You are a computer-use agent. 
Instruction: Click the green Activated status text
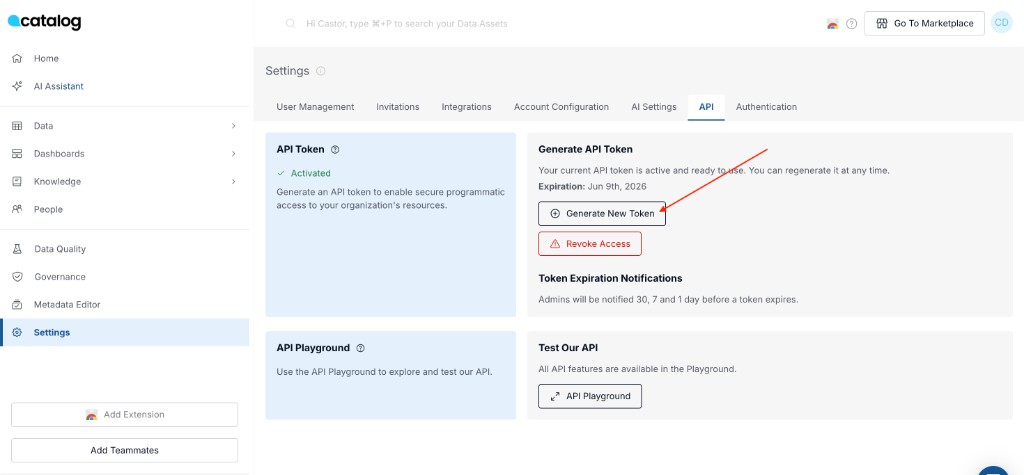310,174
